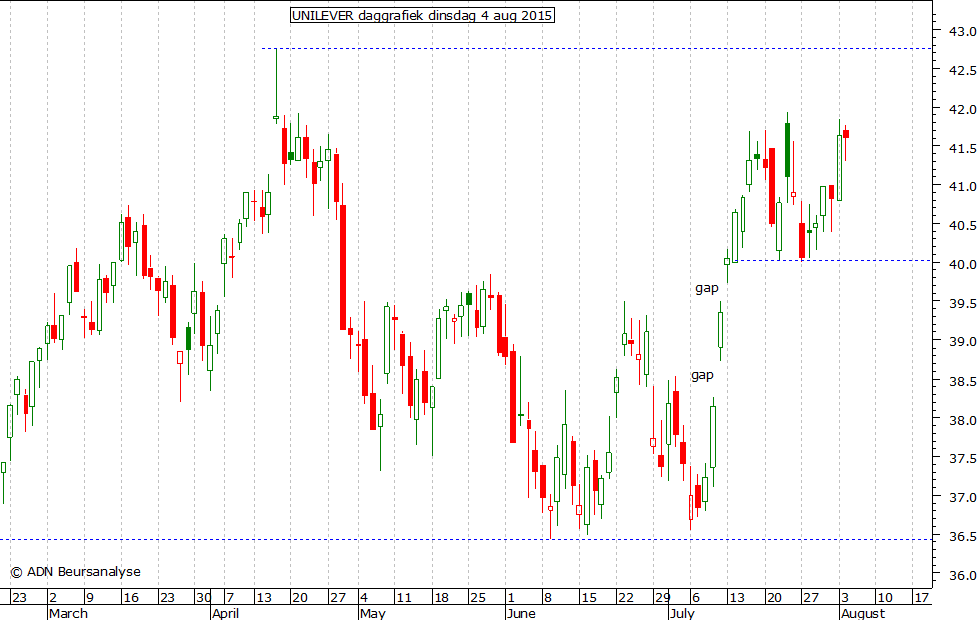Click the April month label
980x620 pixels.
[226, 613]
